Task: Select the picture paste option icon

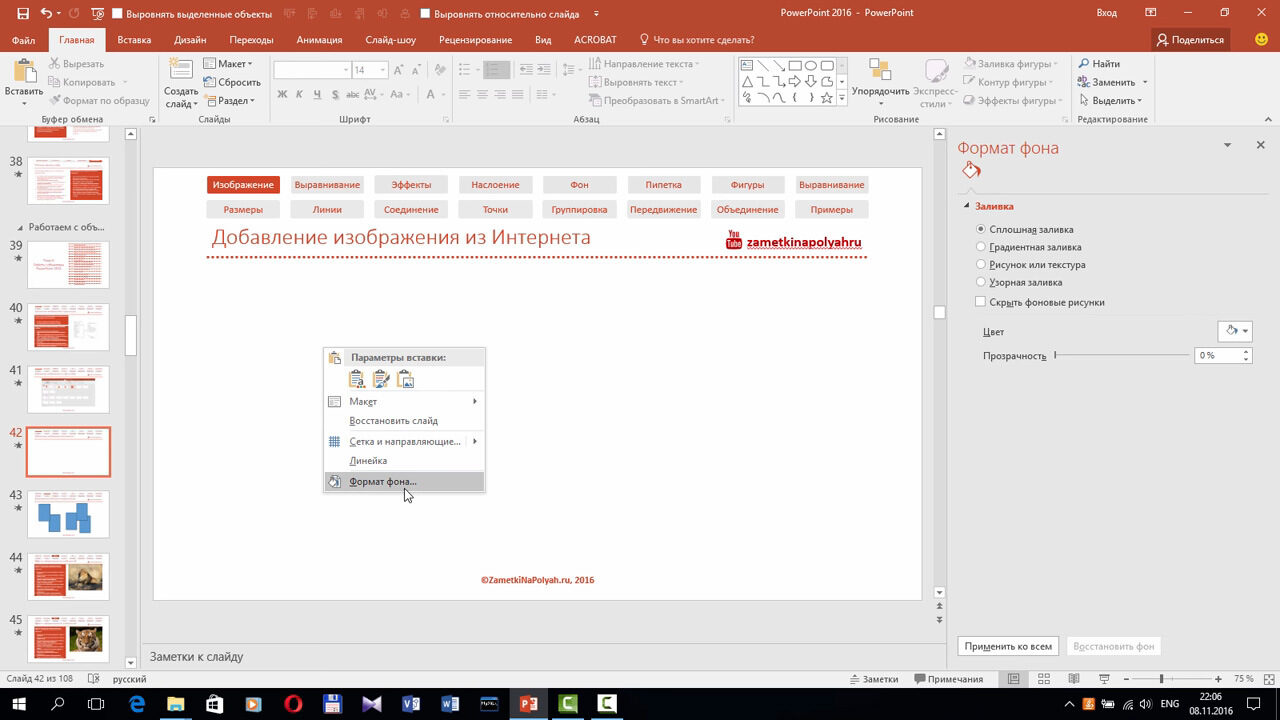Action: point(405,379)
